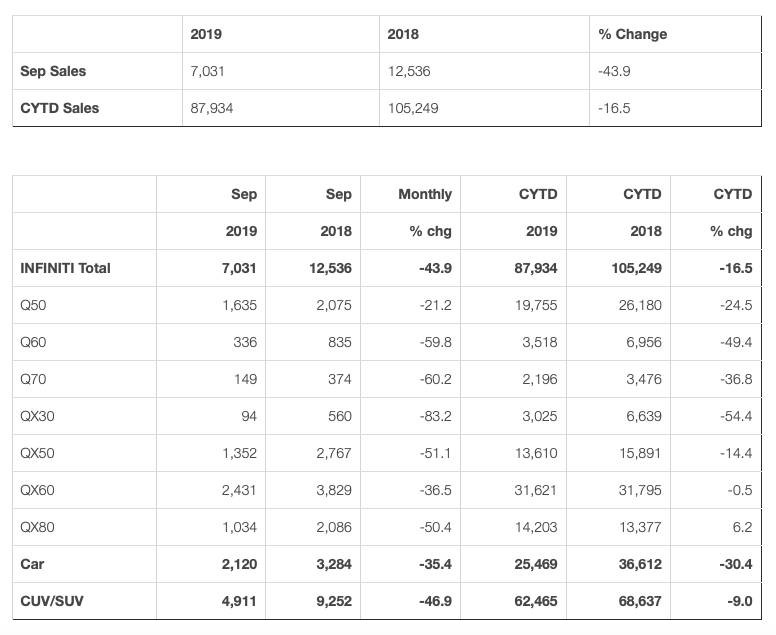Click the 'Sep Sales' row label
This screenshot has height=635, width=776.
(x=53, y=71)
